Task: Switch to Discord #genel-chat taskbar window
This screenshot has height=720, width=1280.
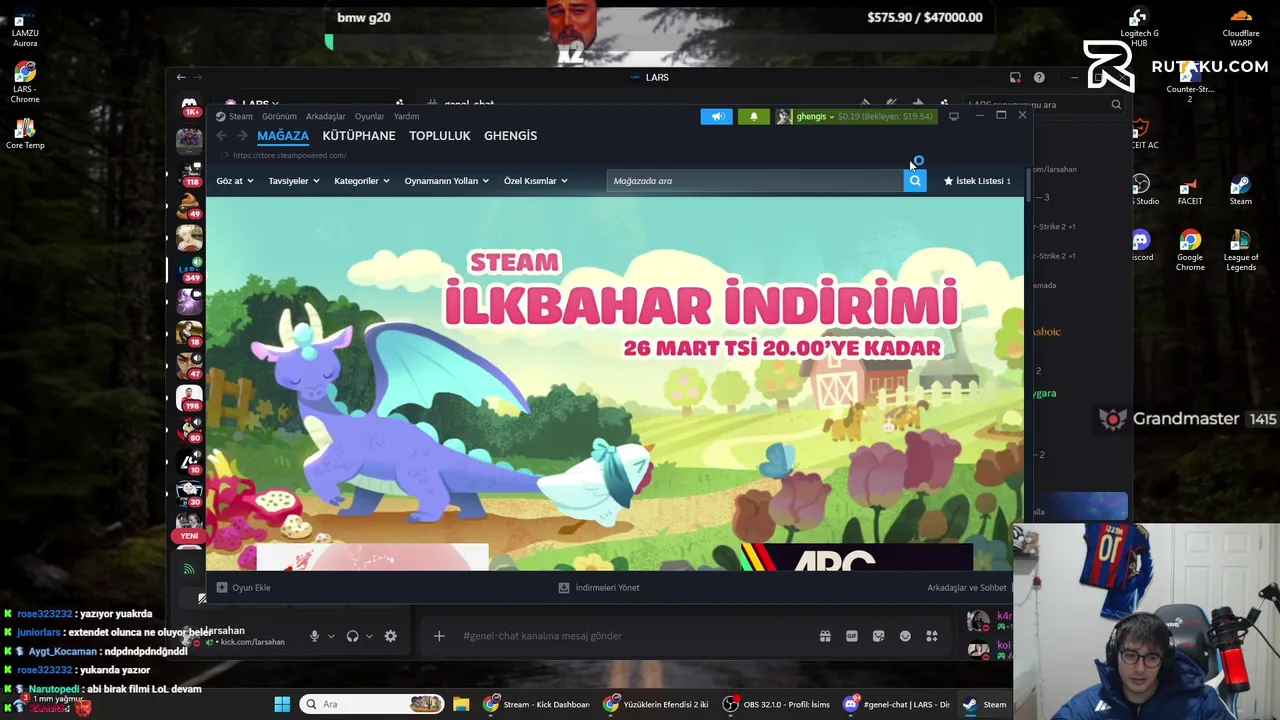Action: pyautogui.click(x=896, y=704)
